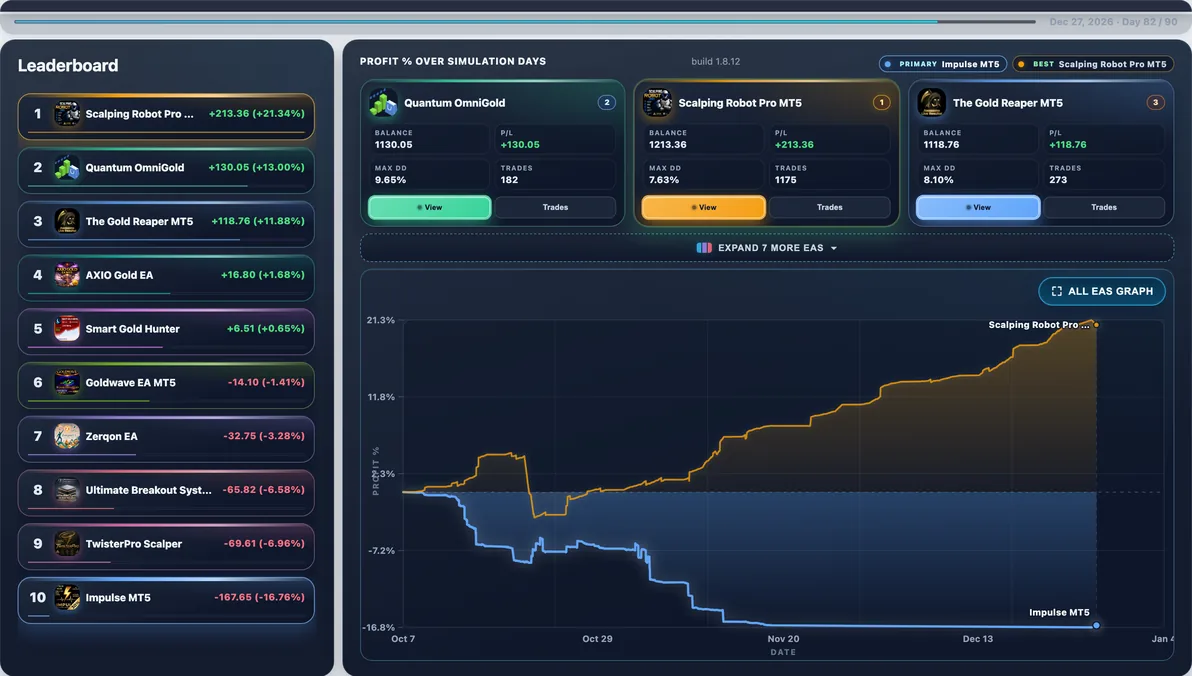Screen dimensions: 1192x676
Task: Click the Impulse MT5 leaderboard icon
Action: pyautogui.click(x=67, y=598)
